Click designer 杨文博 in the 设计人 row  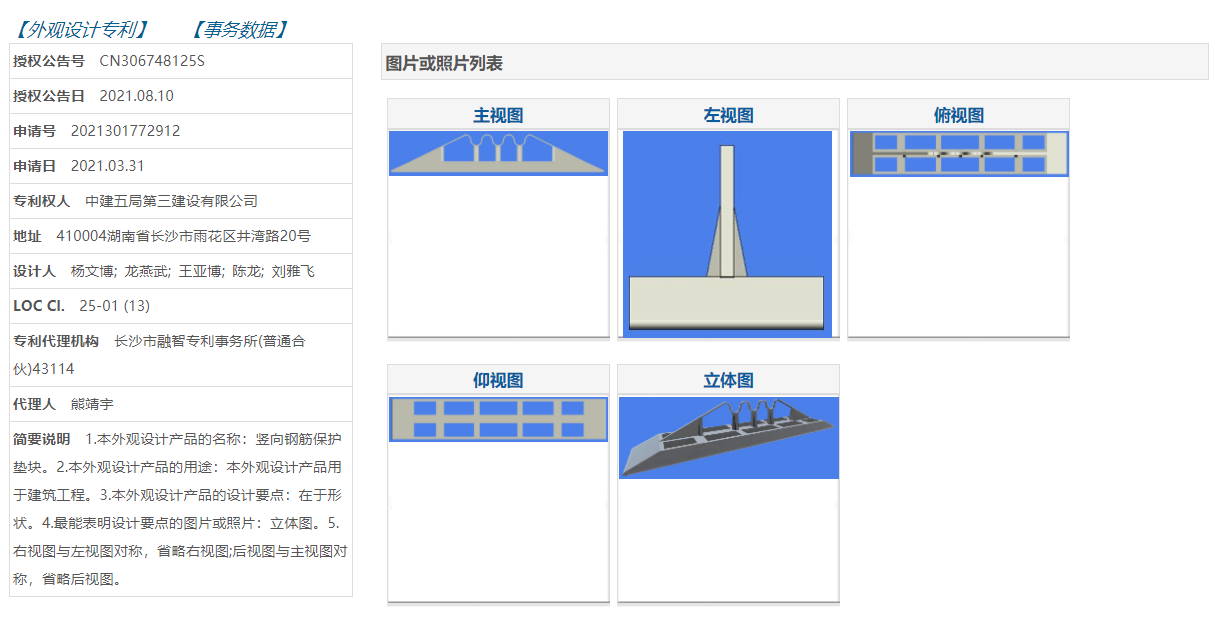point(84,270)
